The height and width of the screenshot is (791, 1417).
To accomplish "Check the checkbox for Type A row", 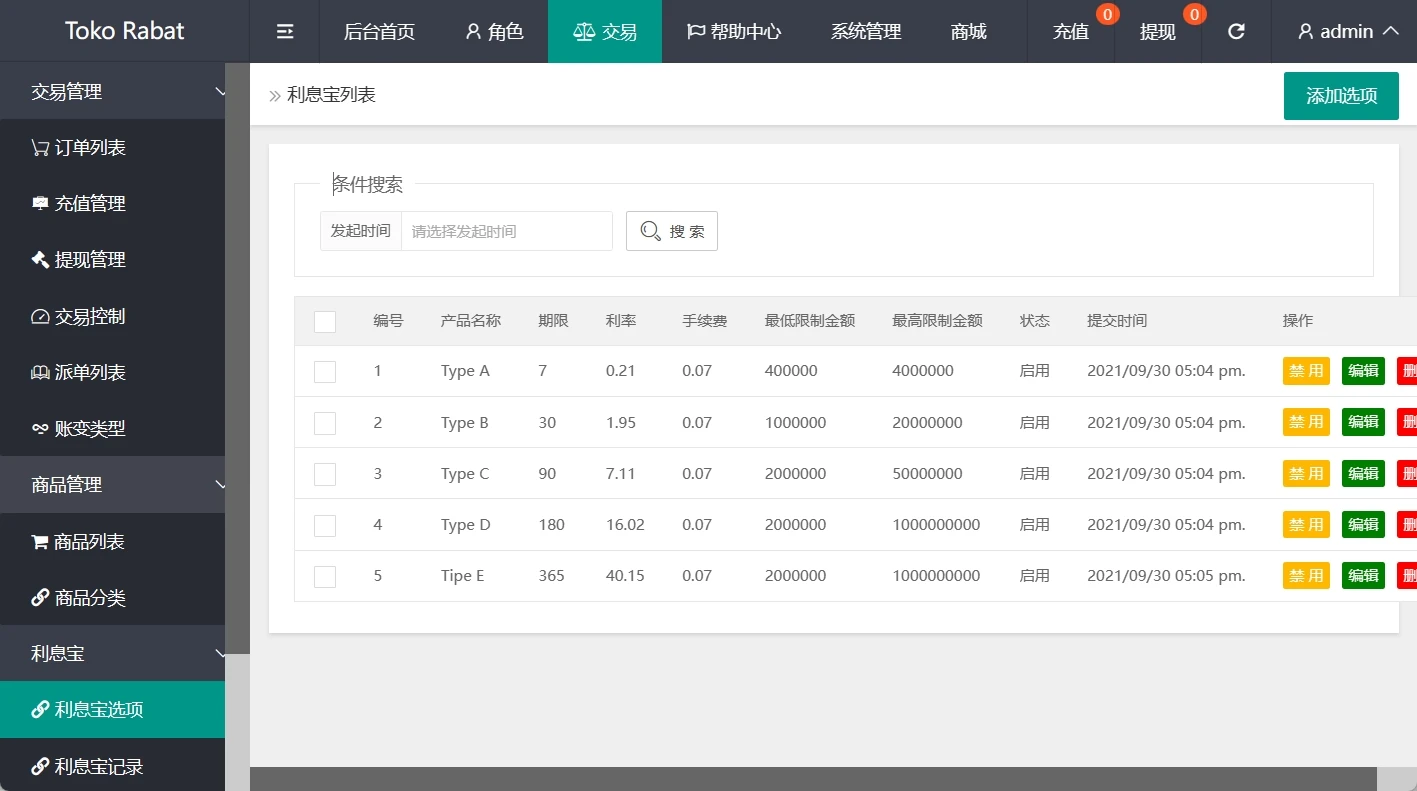I will click(x=324, y=371).
